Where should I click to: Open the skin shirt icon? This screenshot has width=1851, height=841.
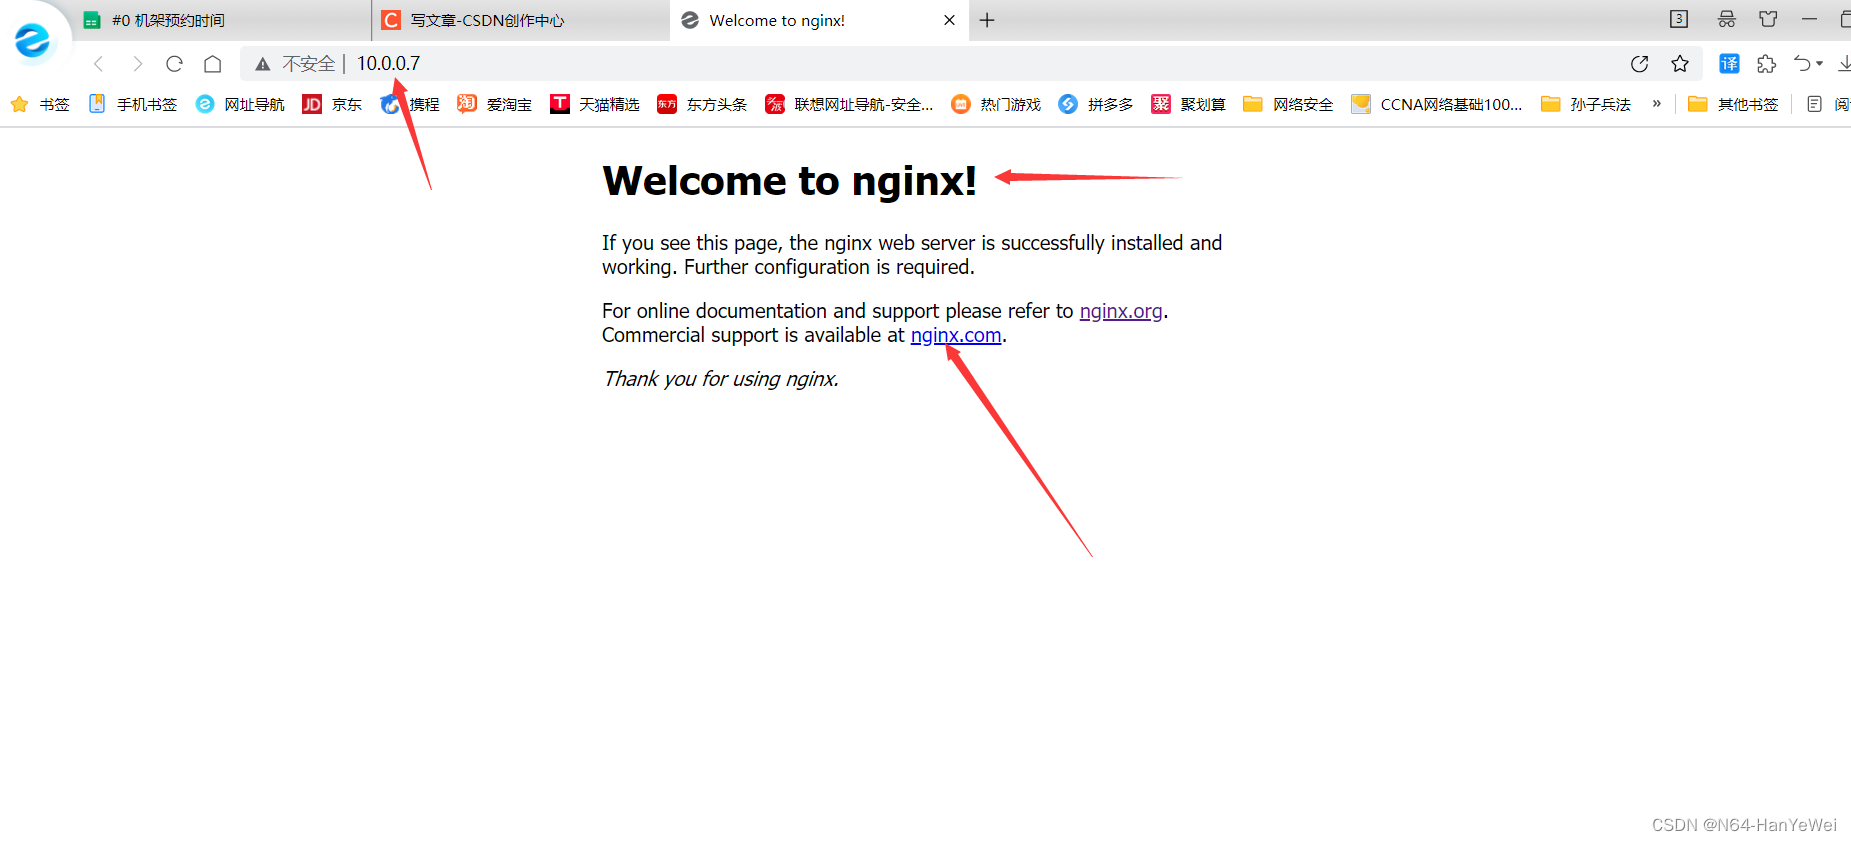point(1768,19)
